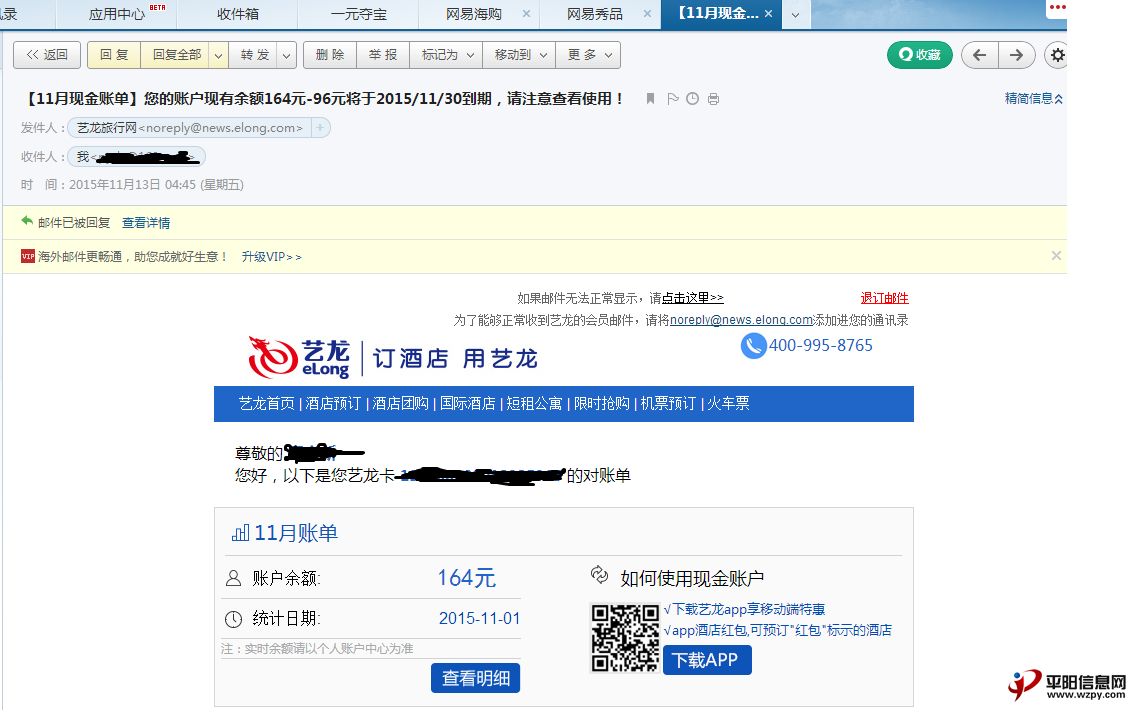Go to next email with right arrow

click(x=1016, y=55)
